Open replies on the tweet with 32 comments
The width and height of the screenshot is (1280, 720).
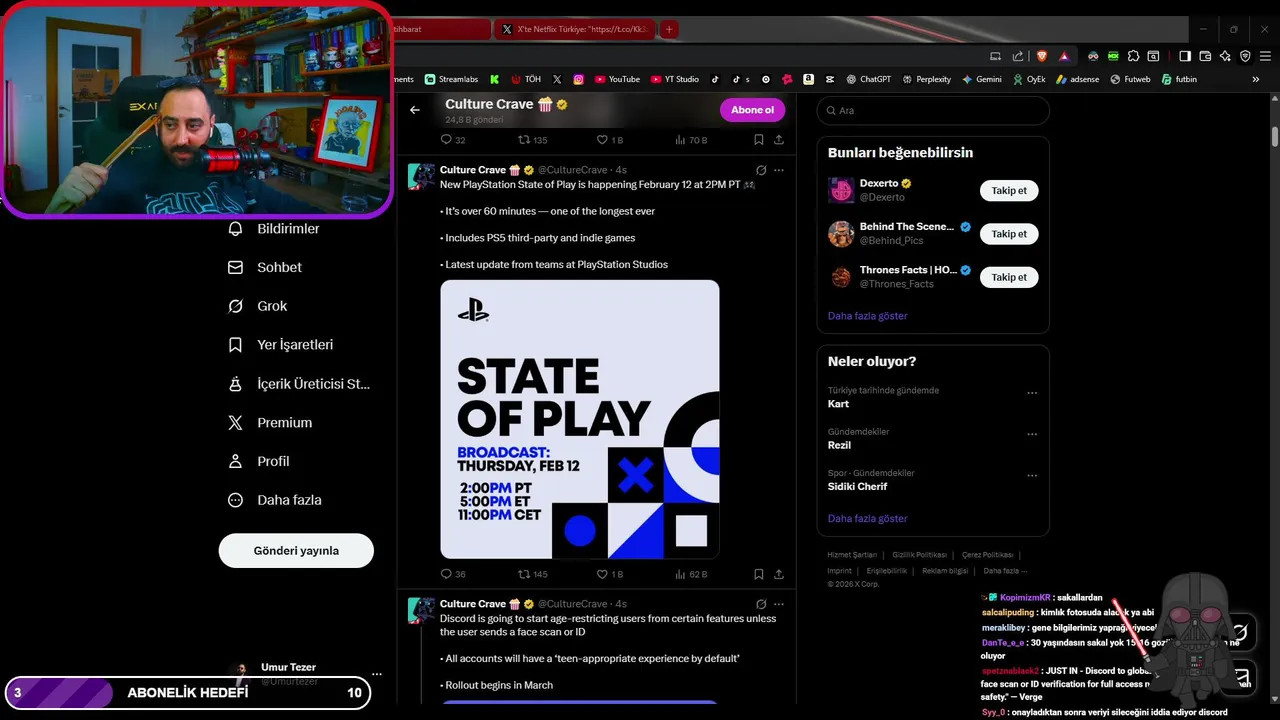click(x=453, y=140)
